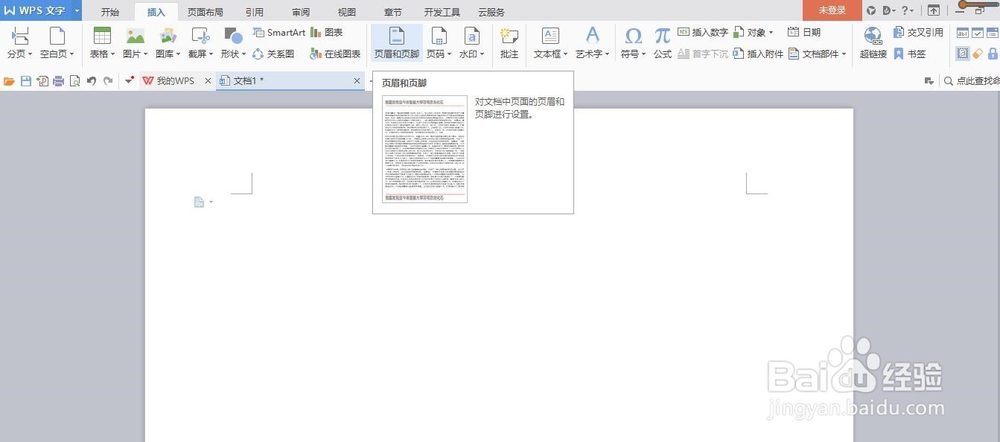Switch to the 引用 ribbon tab
The height and width of the screenshot is (442, 1000).
point(254,12)
